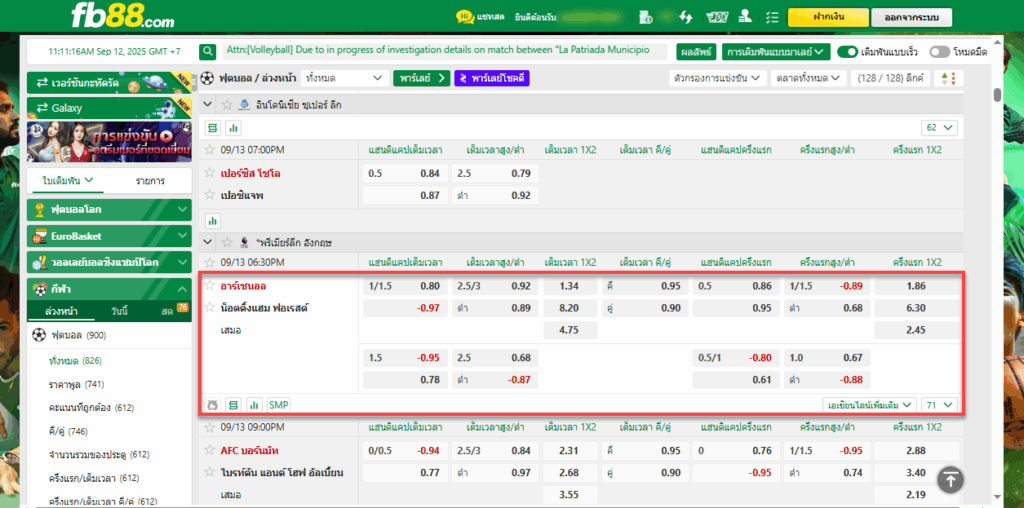Open the live chat Hi bubble icon

click(x=465, y=17)
